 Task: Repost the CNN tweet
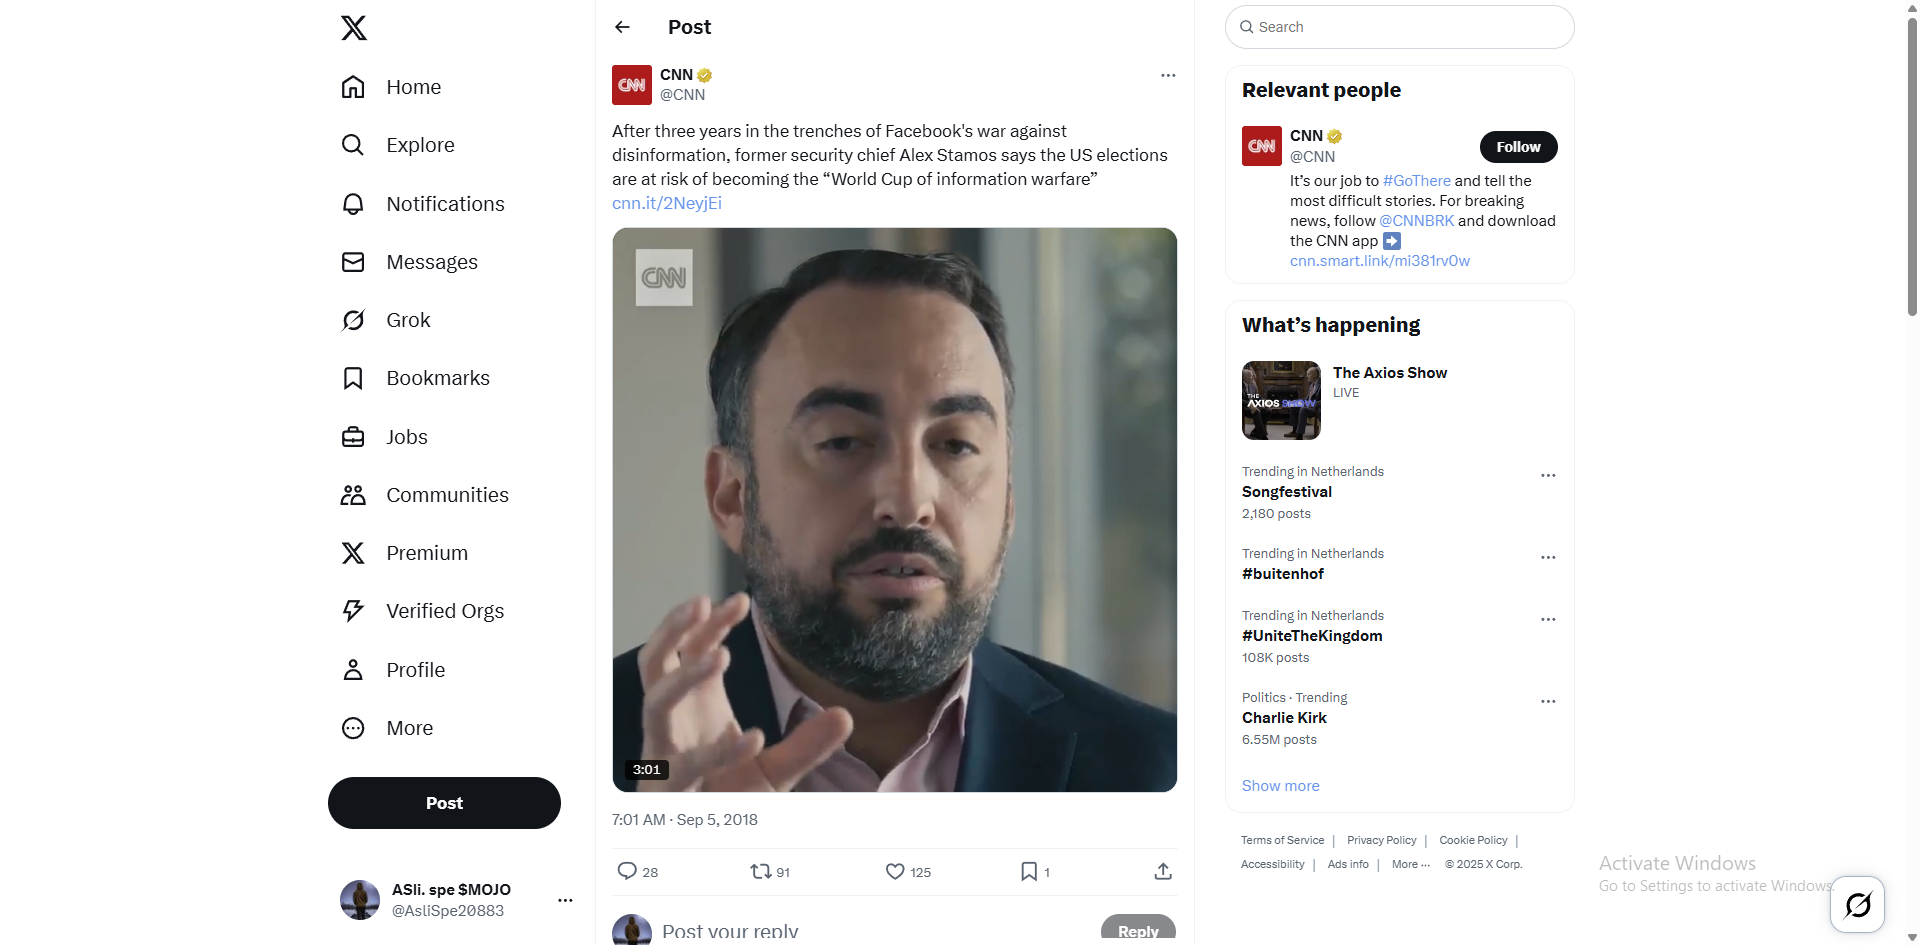pos(761,872)
